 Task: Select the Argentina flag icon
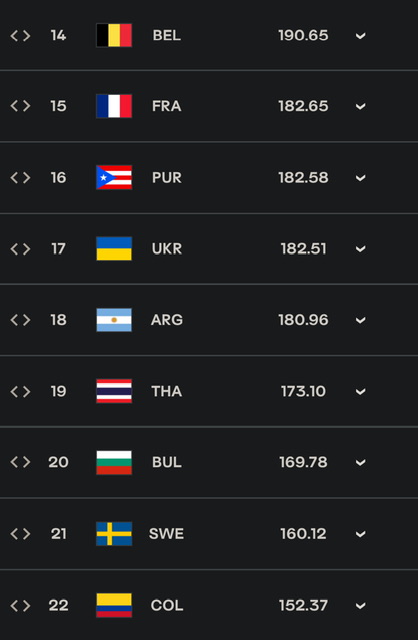114,320
